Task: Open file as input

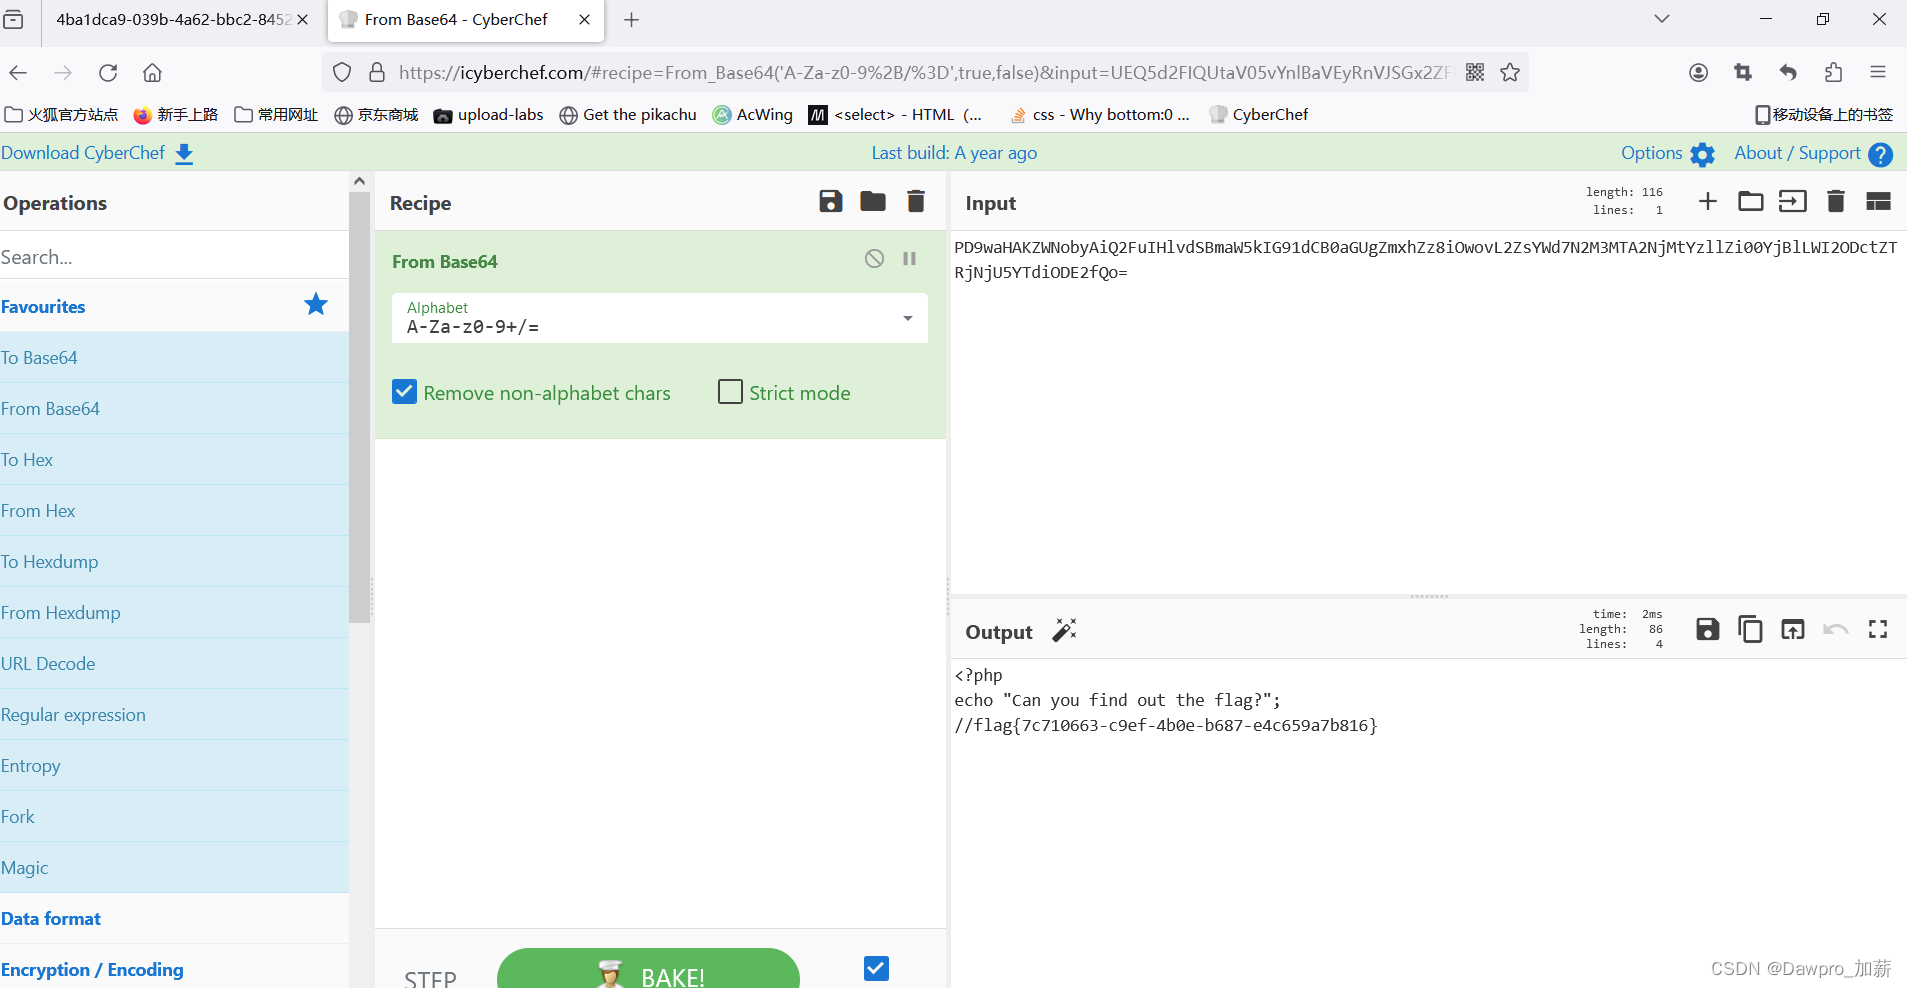Action: click(x=1793, y=201)
